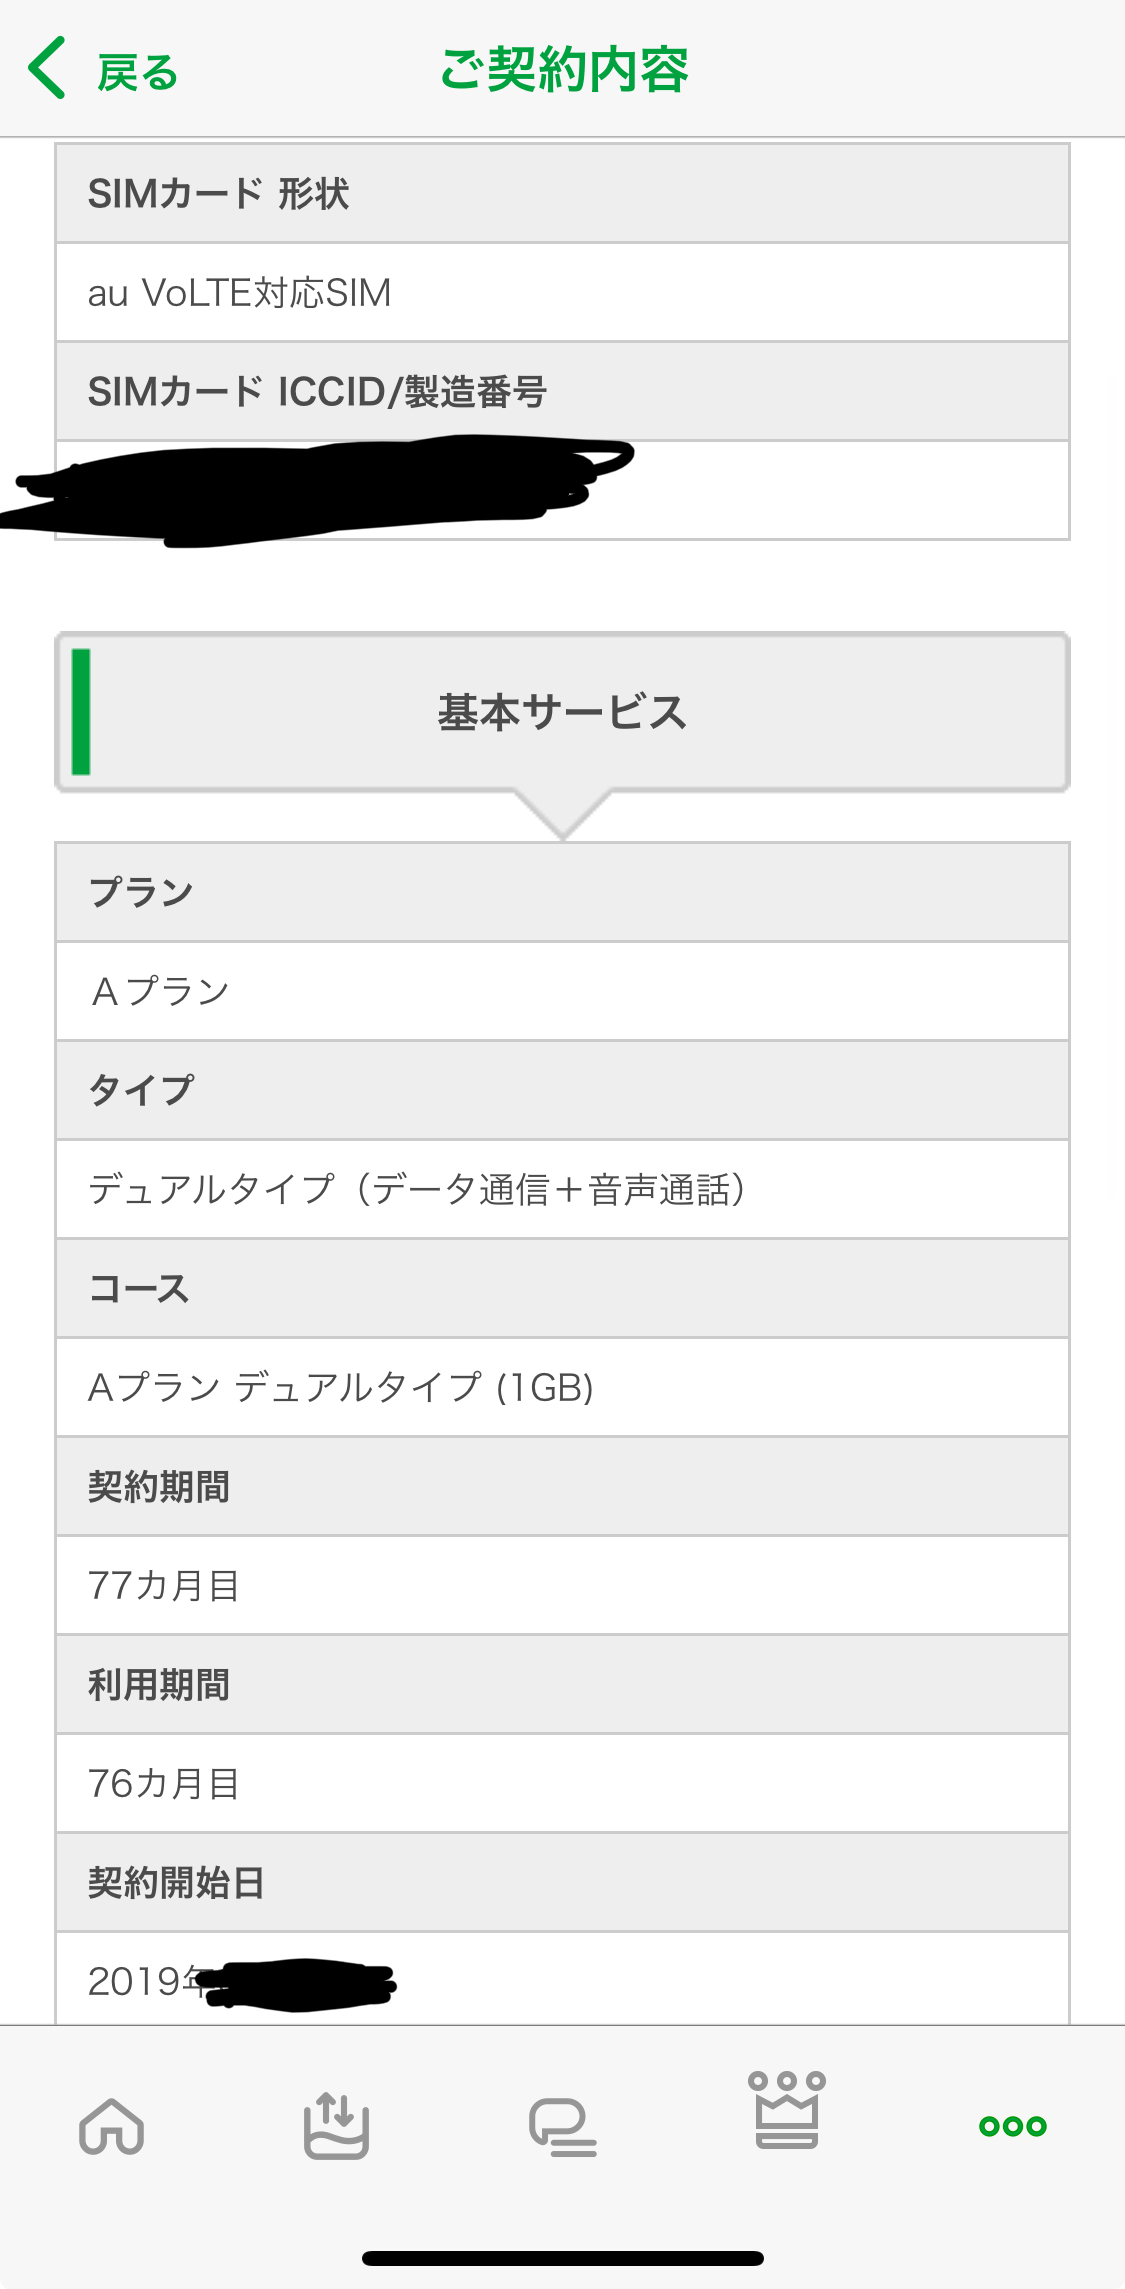Select the Aプラン value row
The height and width of the screenshot is (2289, 1125).
pos(562,991)
